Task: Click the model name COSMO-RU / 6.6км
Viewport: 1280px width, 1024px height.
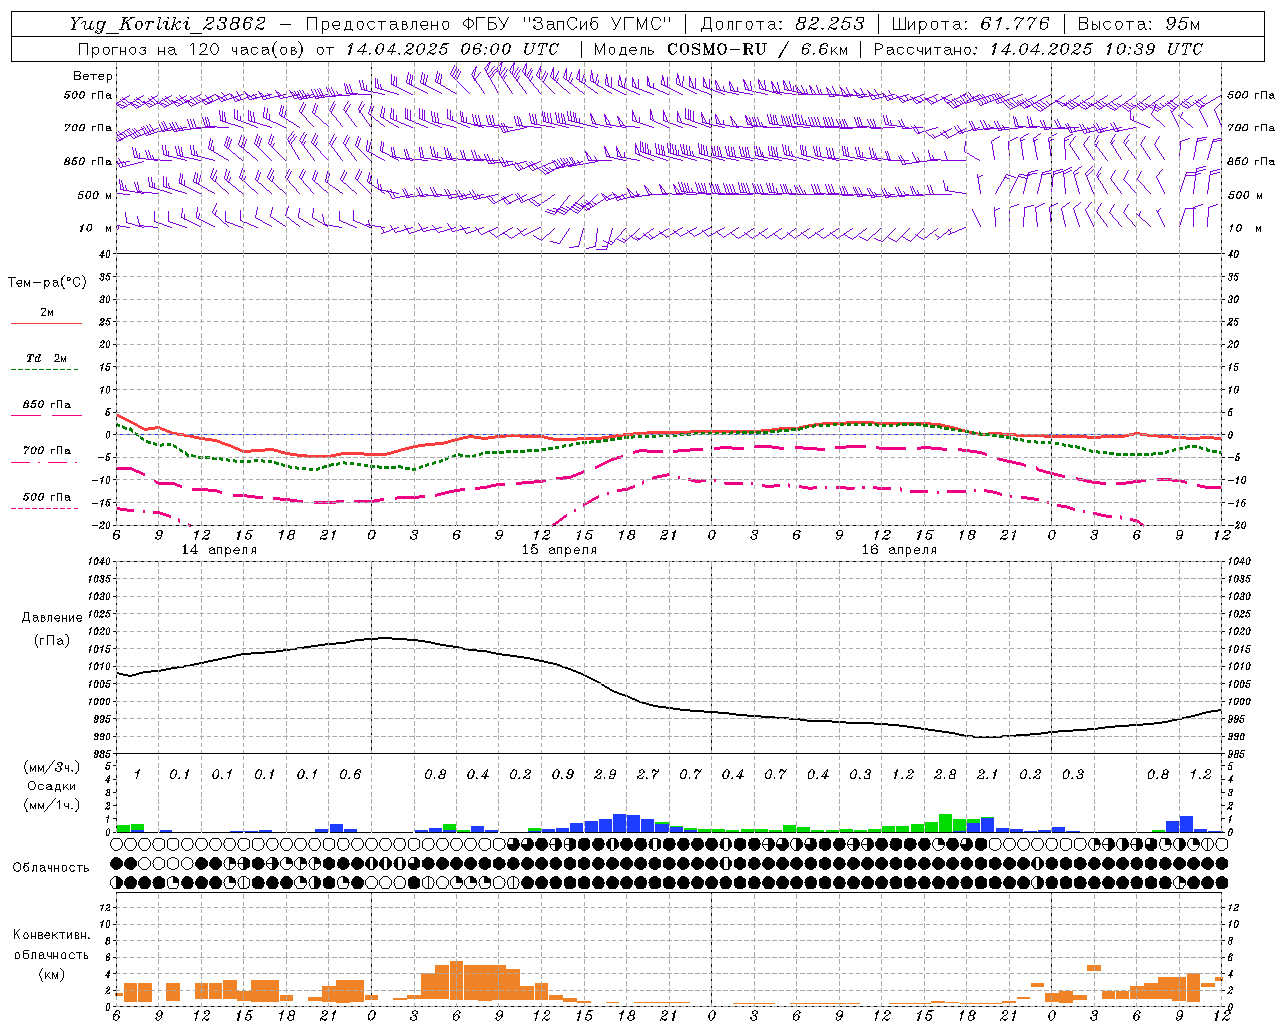Action: pyautogui.click(x=758, y=49)
